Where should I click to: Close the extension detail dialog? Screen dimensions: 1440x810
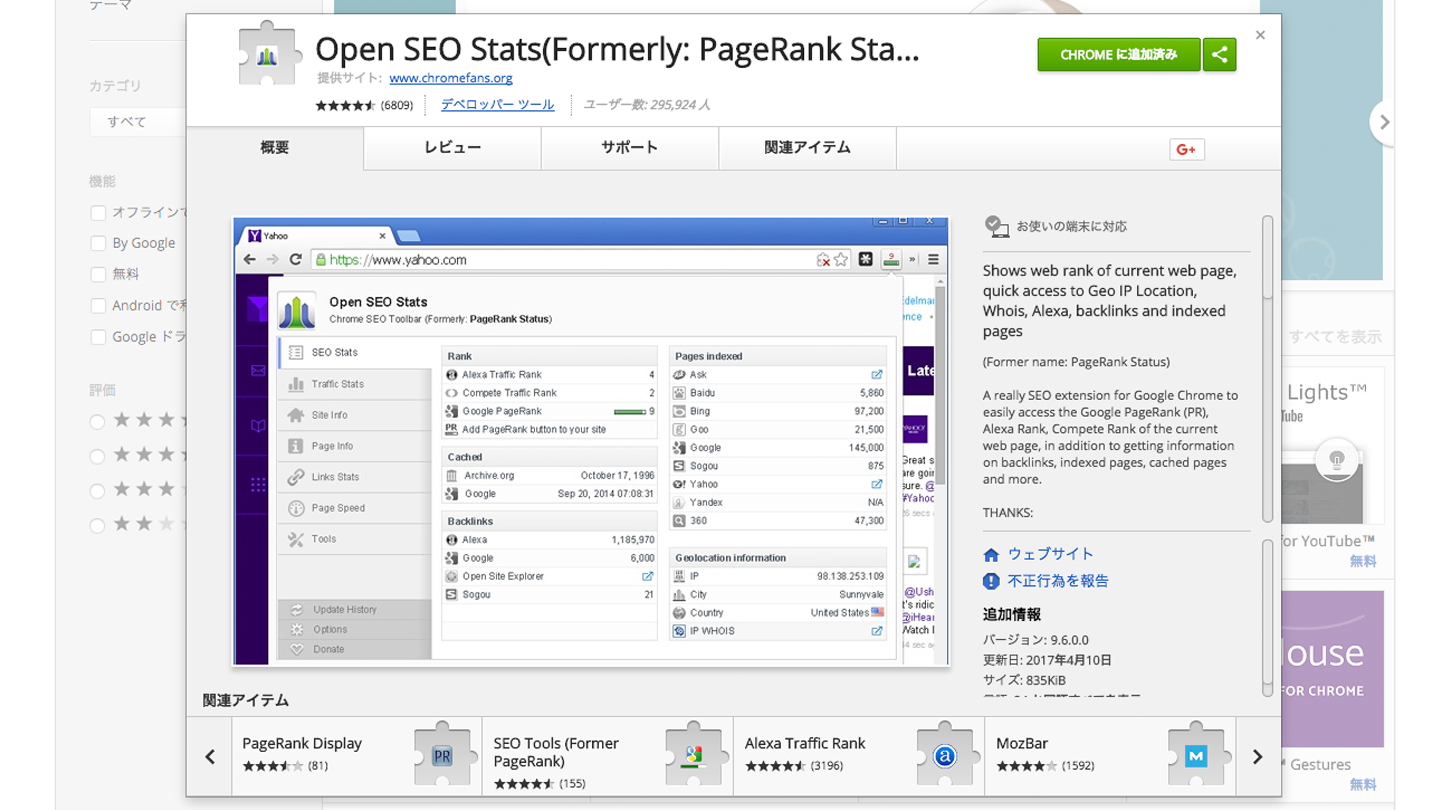click(1260, 35)
